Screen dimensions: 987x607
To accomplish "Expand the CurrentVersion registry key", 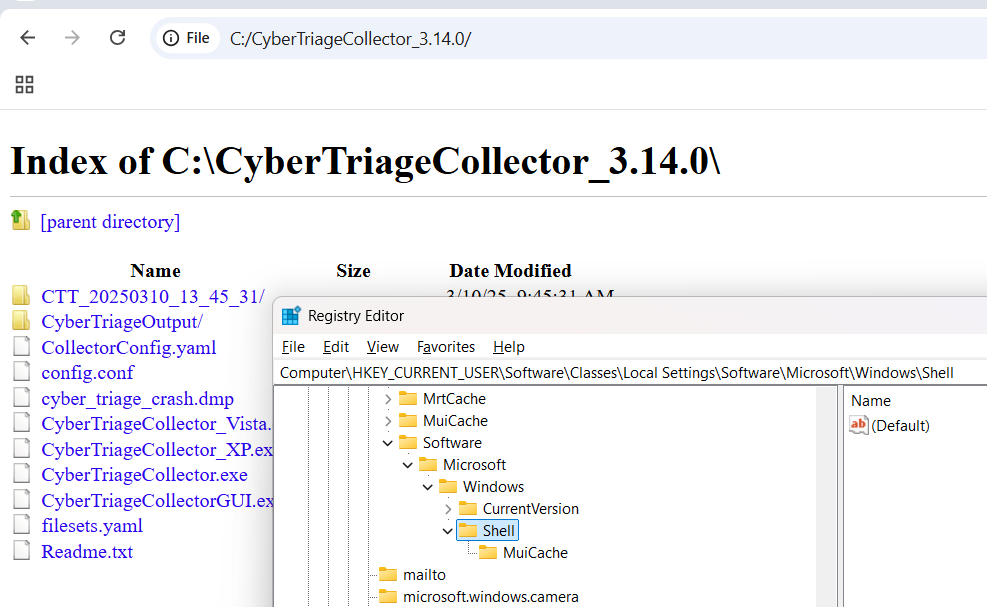I will point(448,509).
